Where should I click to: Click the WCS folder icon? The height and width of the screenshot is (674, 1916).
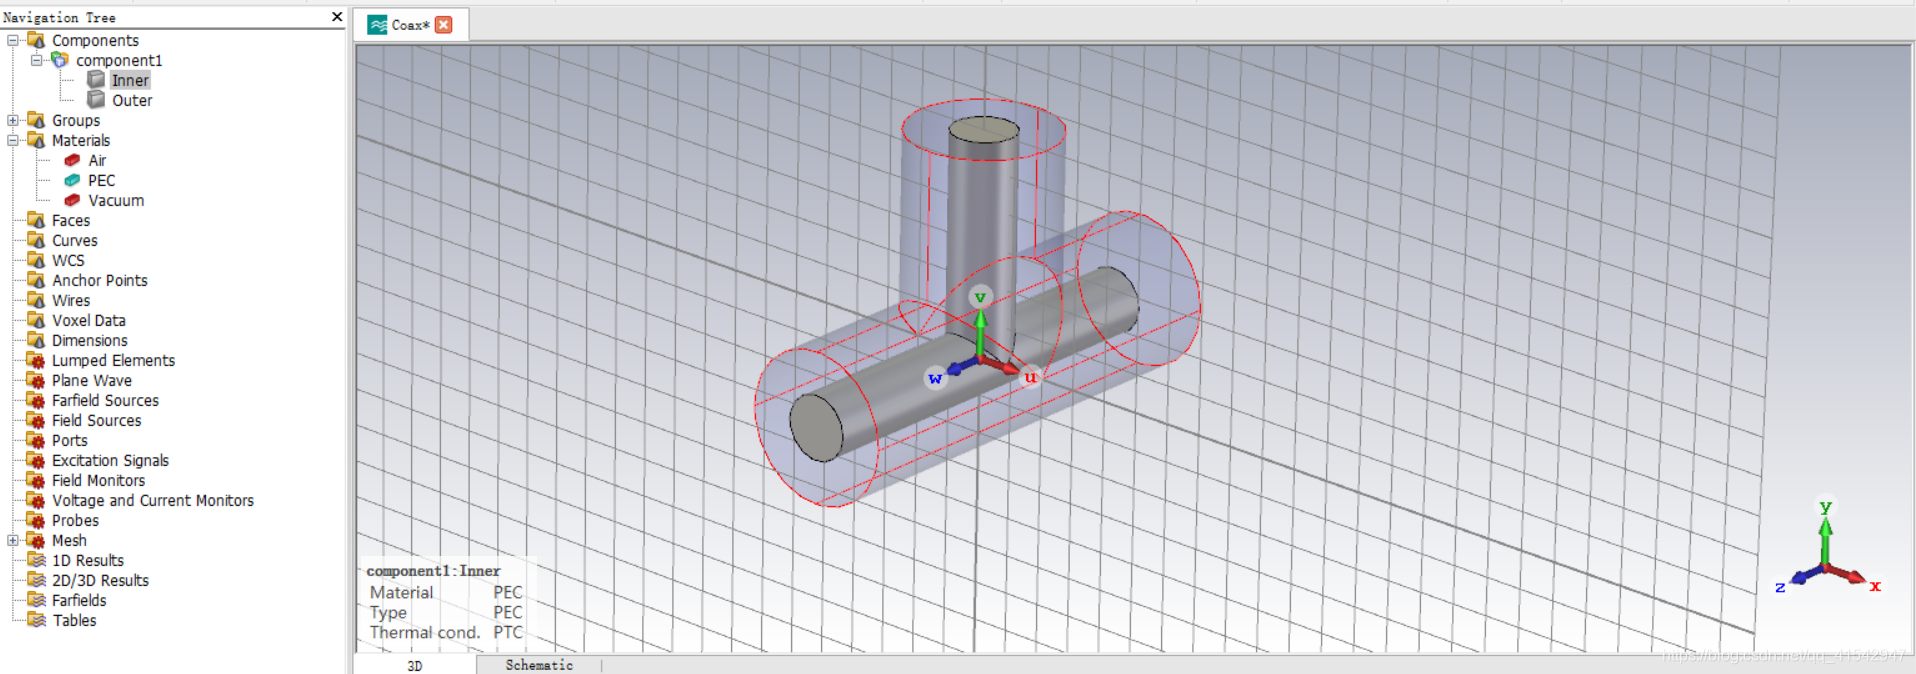[36, 260]
